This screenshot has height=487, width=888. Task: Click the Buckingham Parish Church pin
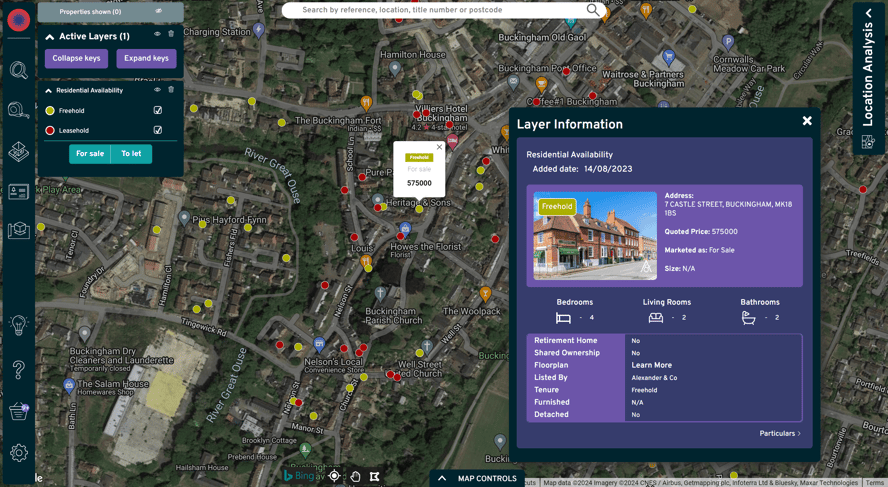(381, 293)
